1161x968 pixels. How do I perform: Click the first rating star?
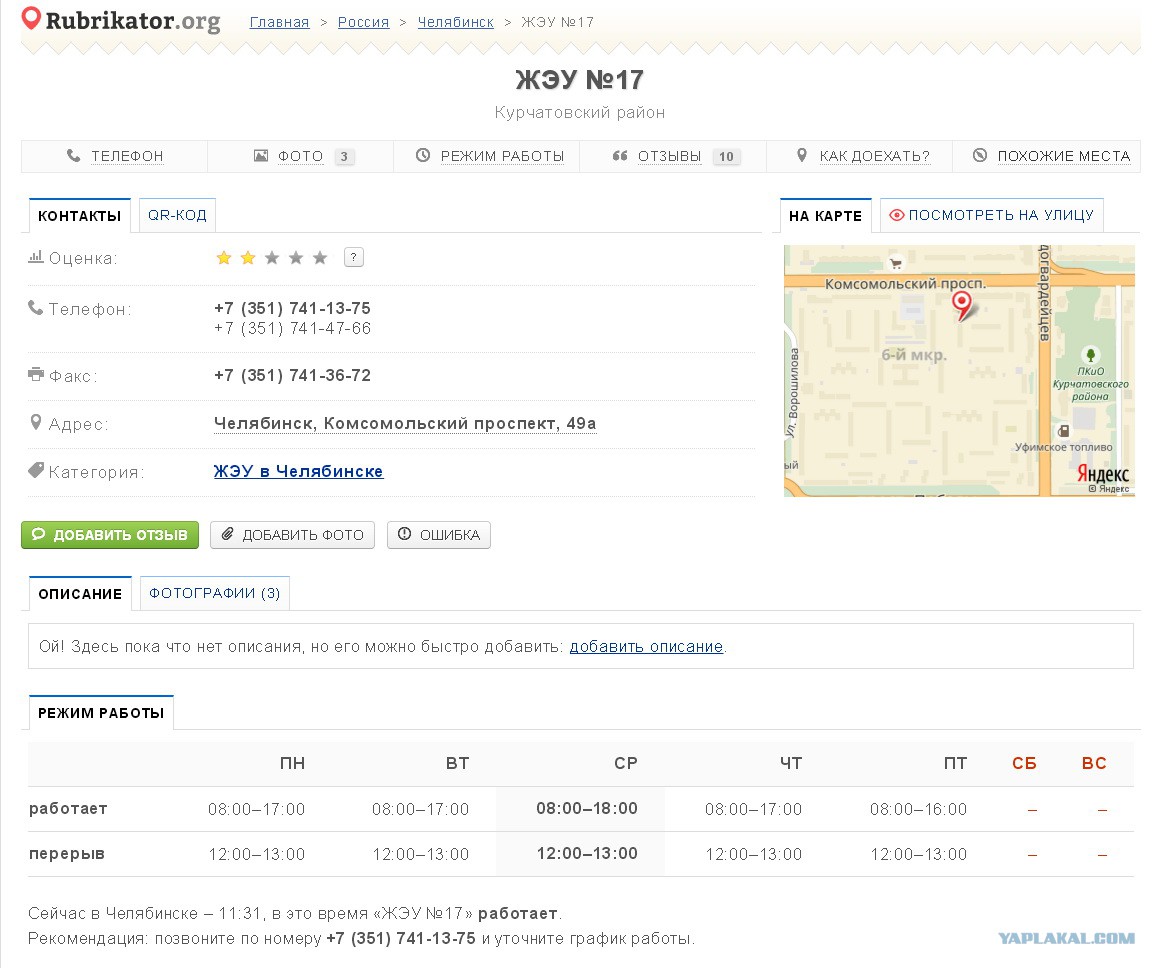tap(224, 258)
